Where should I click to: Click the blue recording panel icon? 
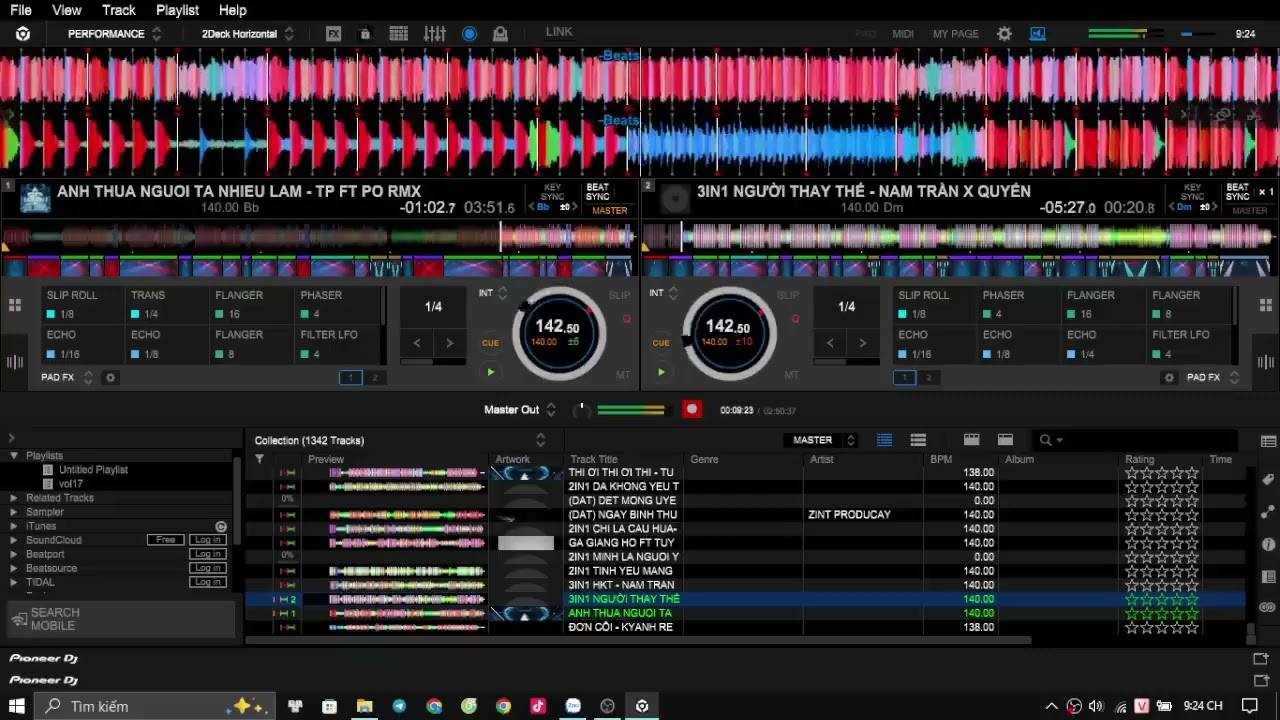coord(469,33)
